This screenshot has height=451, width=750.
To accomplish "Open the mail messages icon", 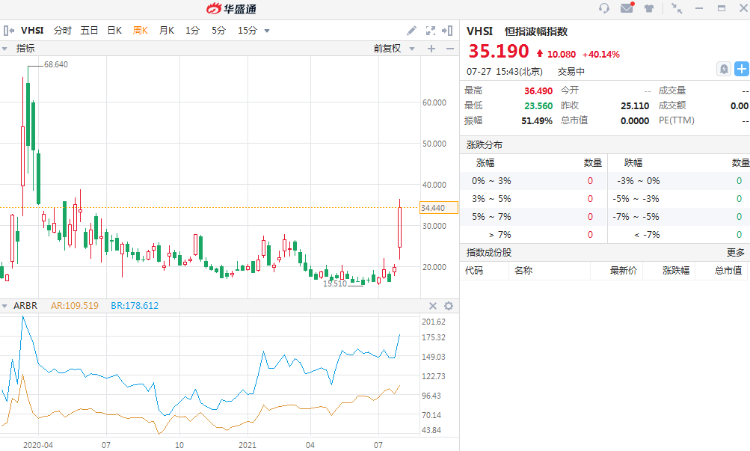I will (627, 8).
